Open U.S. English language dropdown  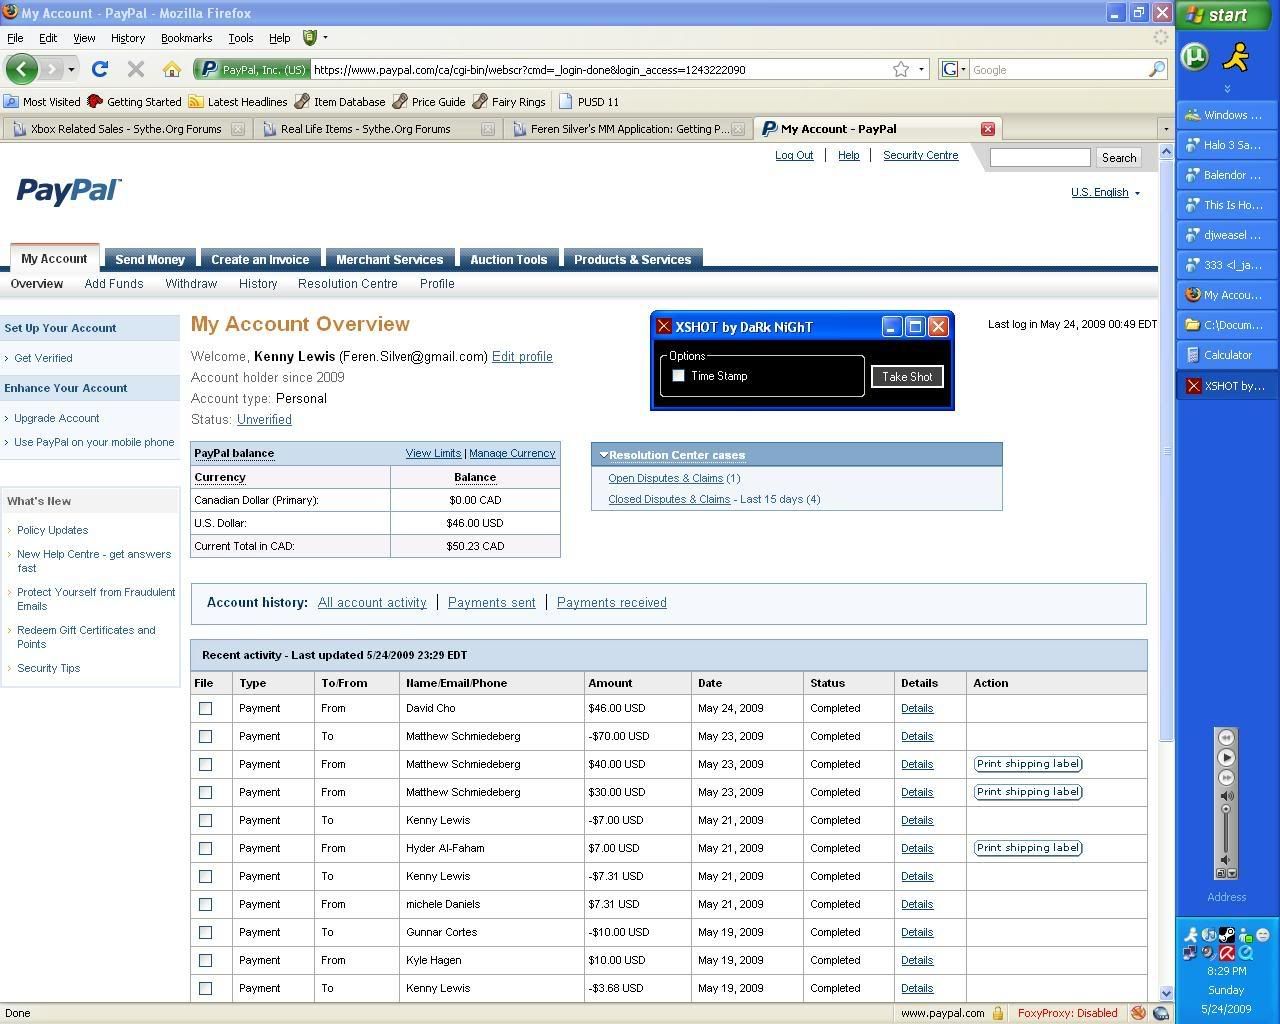tap(1106, 192)
